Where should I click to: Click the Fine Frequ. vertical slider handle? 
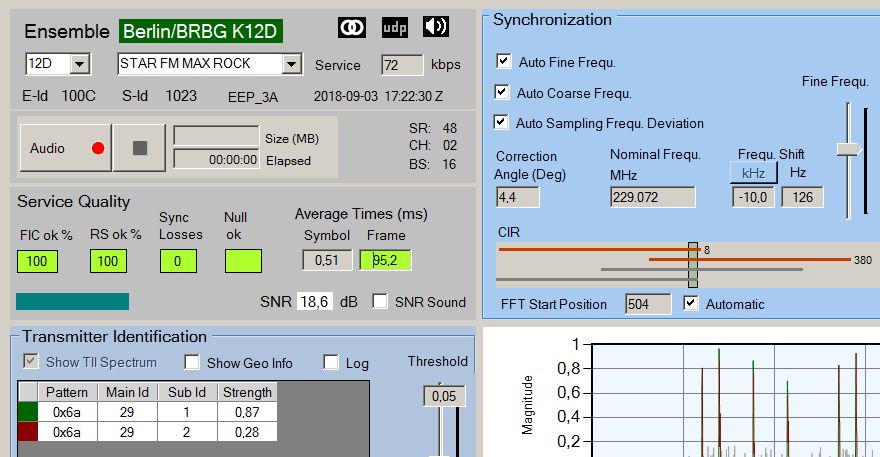(x=850, y=149)
